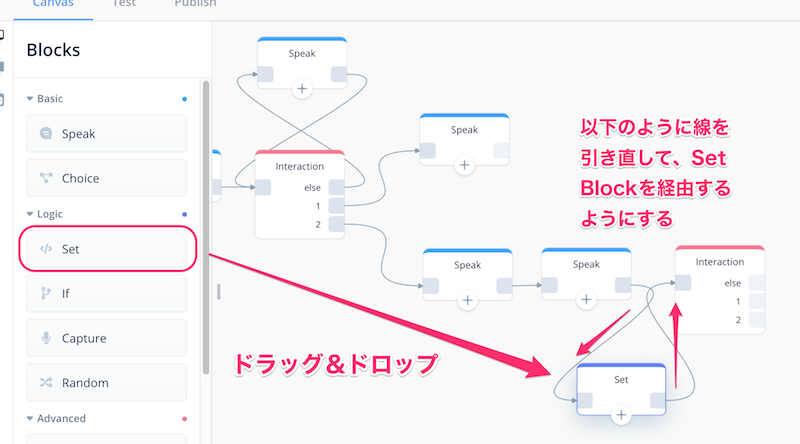Click the Blocks panel scrollbar
The width and height of the screenshot is (800, 444).
coord(206,227)
